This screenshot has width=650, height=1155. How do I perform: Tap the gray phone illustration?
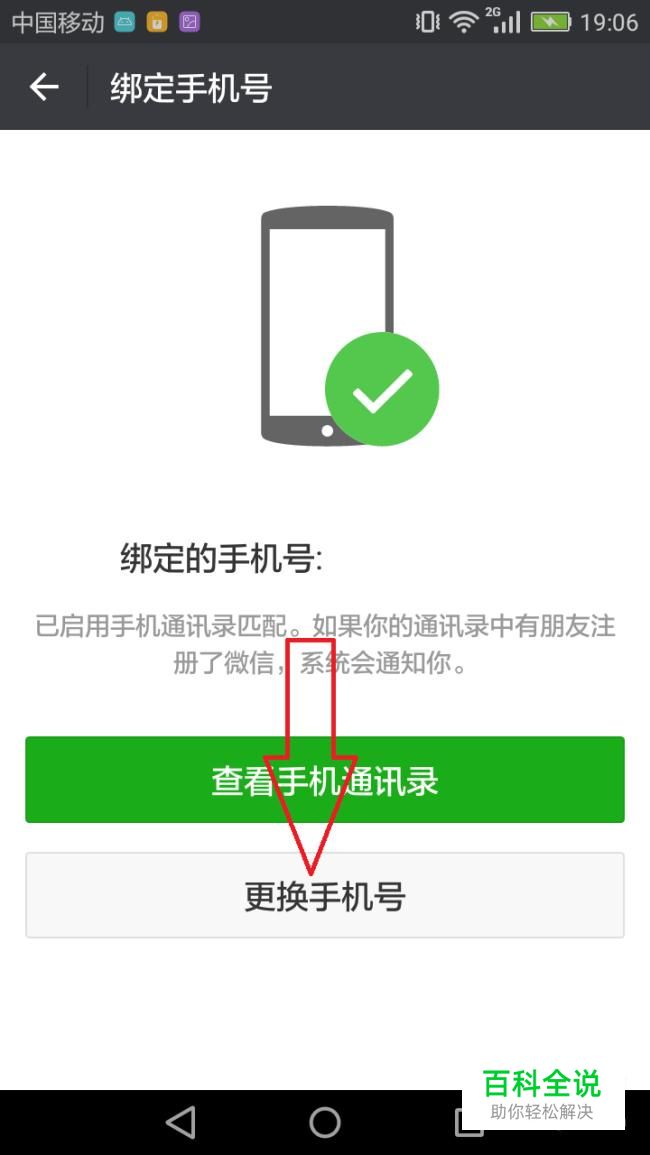327,326
